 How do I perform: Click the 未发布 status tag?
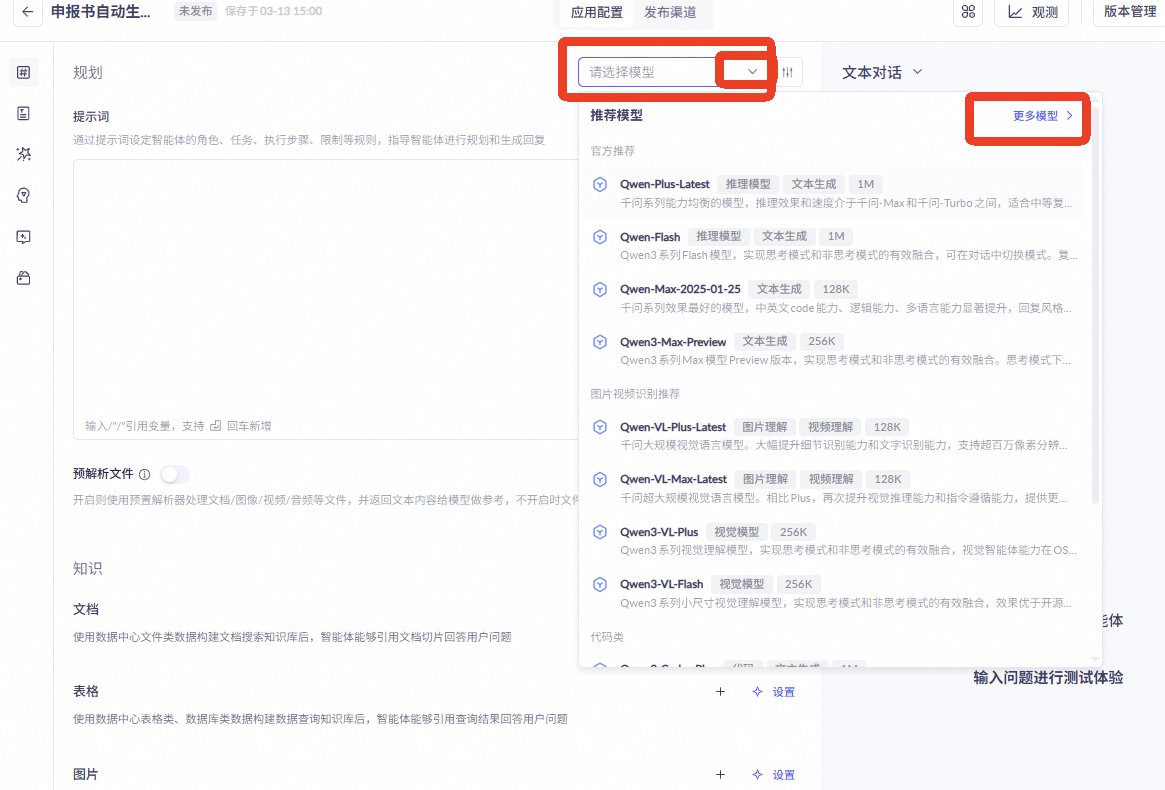[x=195, y=11]
